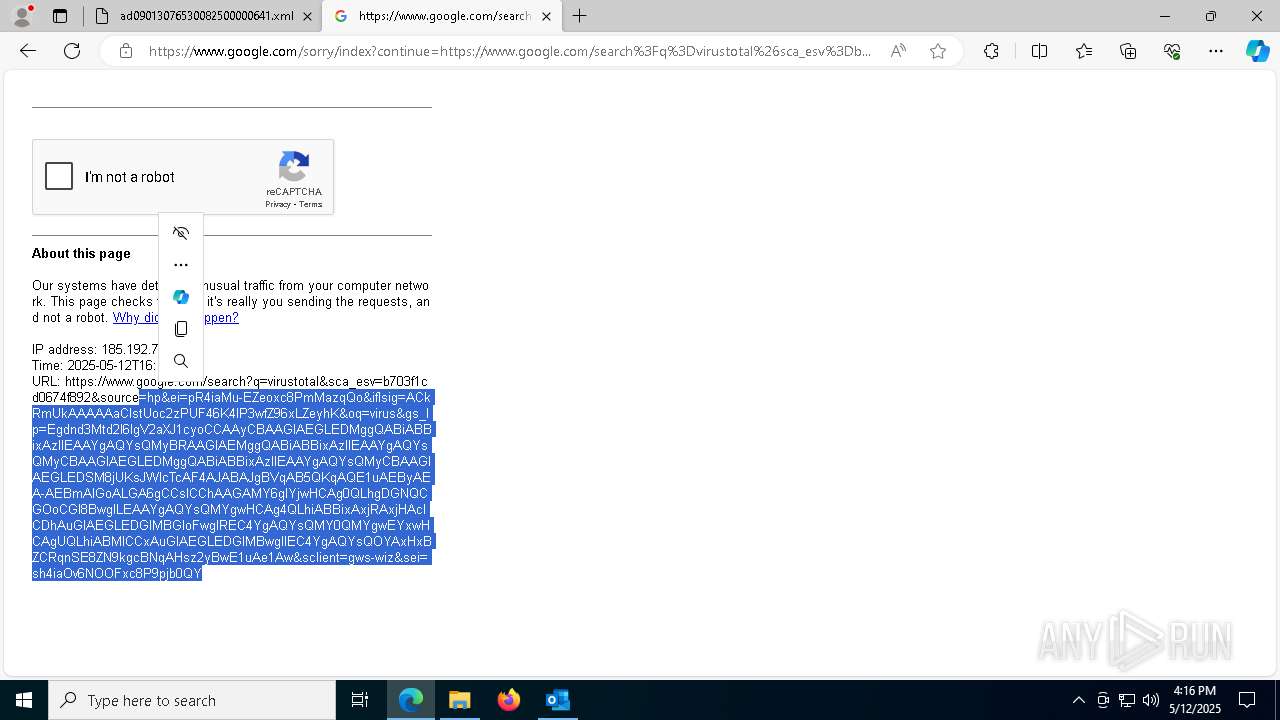Screen dimensions: 1280x720
Task: Go back to the previous page
Action: 28,51
